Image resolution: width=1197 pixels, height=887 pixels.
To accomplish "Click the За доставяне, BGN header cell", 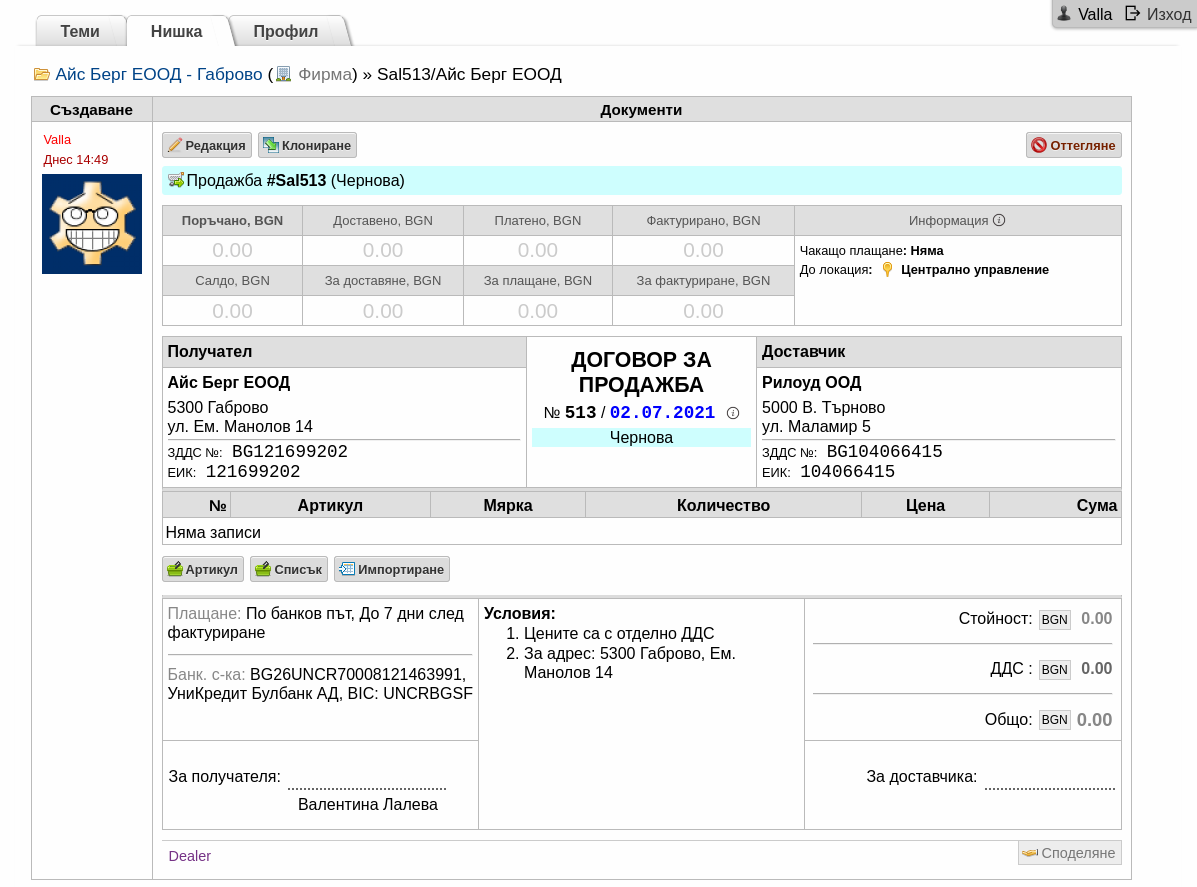I will point(382,281).
